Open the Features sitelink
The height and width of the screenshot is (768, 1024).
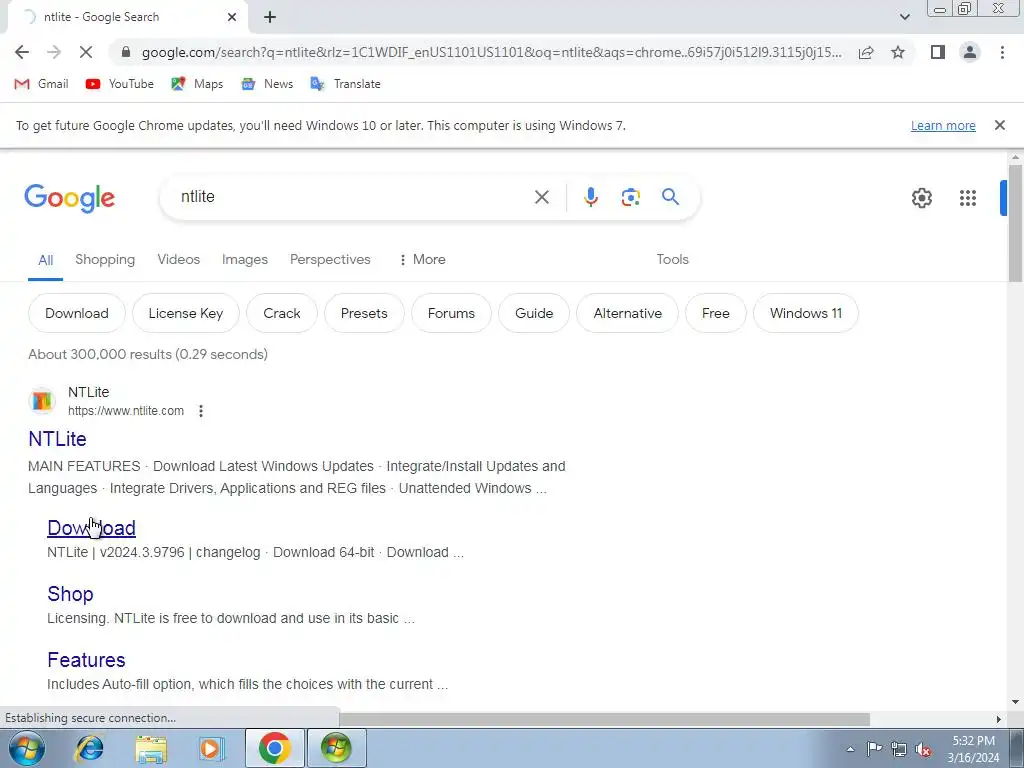point(86,660)
